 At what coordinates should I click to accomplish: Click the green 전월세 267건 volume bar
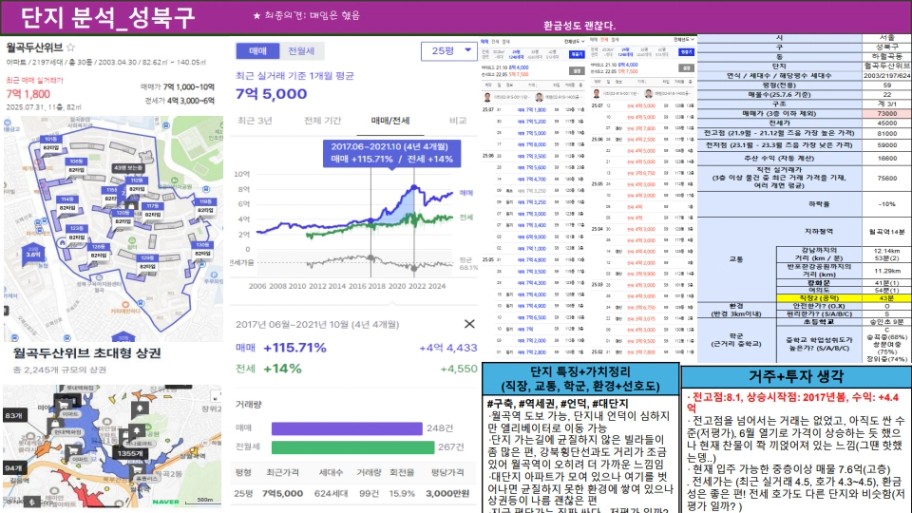[x=353, y=447]
